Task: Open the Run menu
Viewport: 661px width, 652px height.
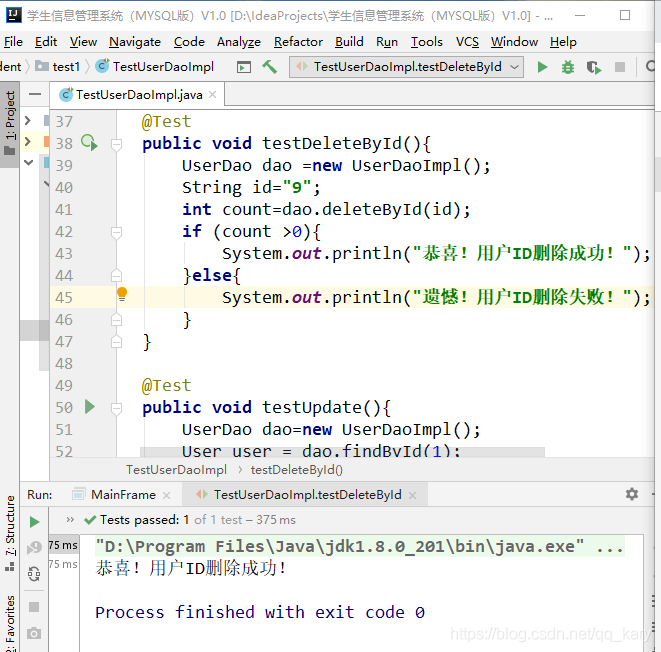Action: [387, 42]
